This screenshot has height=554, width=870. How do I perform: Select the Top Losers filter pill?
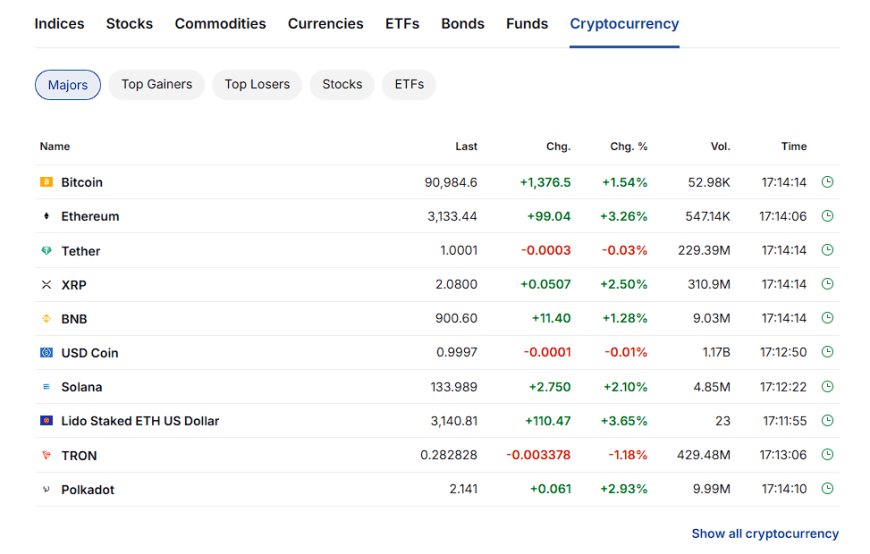pos(257,84)
